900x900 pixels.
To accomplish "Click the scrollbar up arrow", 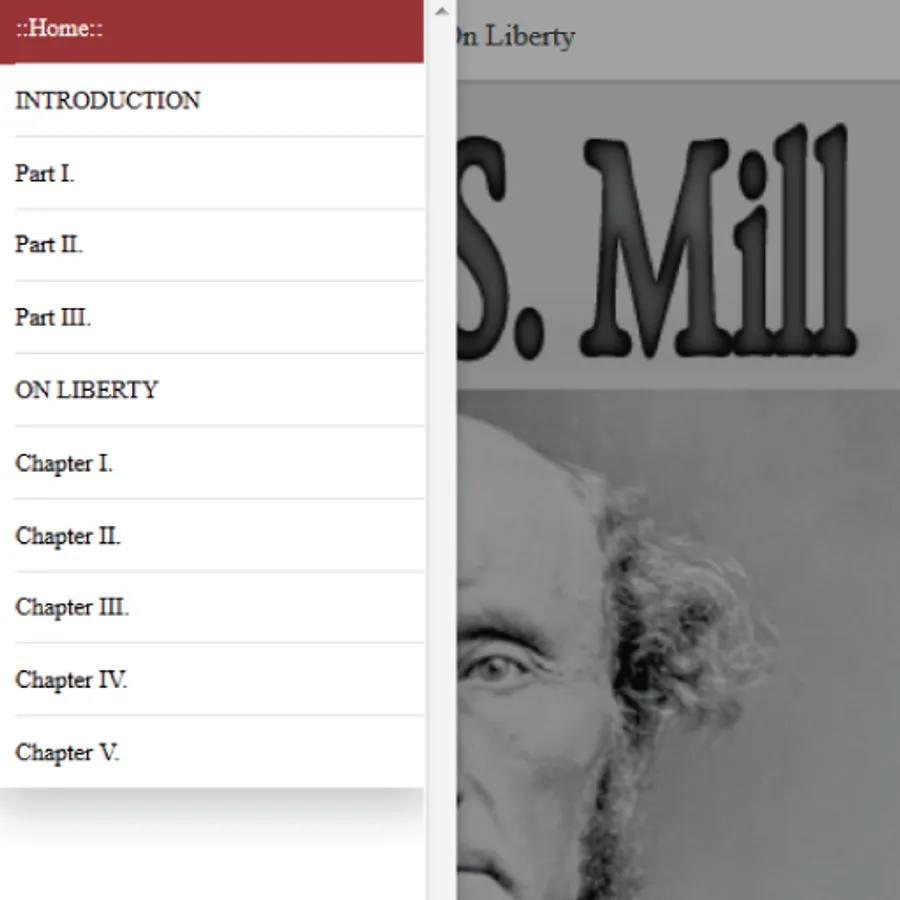I will [441, 11].
